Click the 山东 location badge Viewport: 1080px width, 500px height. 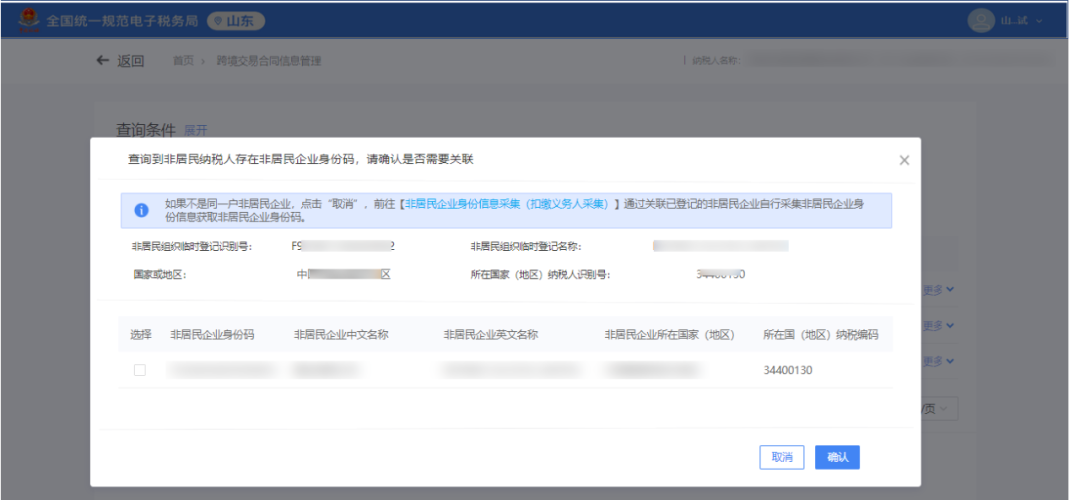point(236,21)
